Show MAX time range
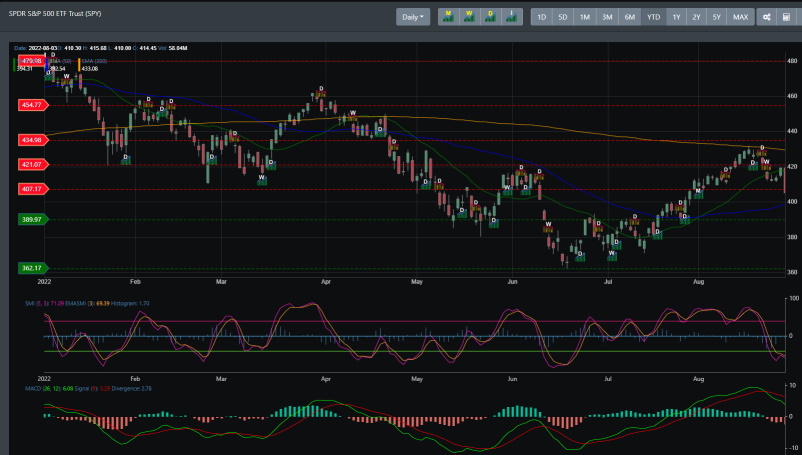This screenshot has height=455, width=802. tap(740, 17)
